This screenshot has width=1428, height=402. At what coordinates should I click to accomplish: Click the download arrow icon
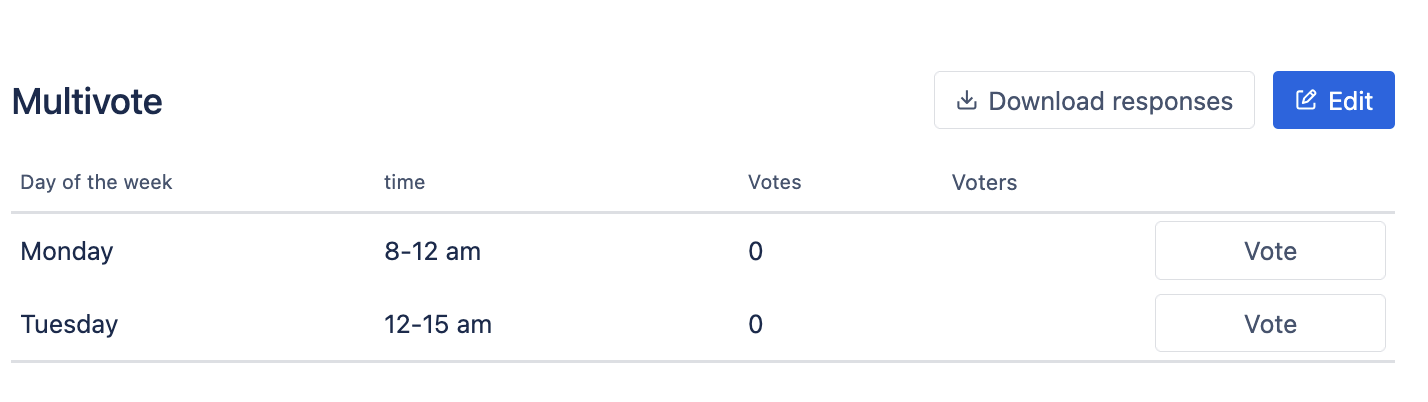[x=966, y=101]
